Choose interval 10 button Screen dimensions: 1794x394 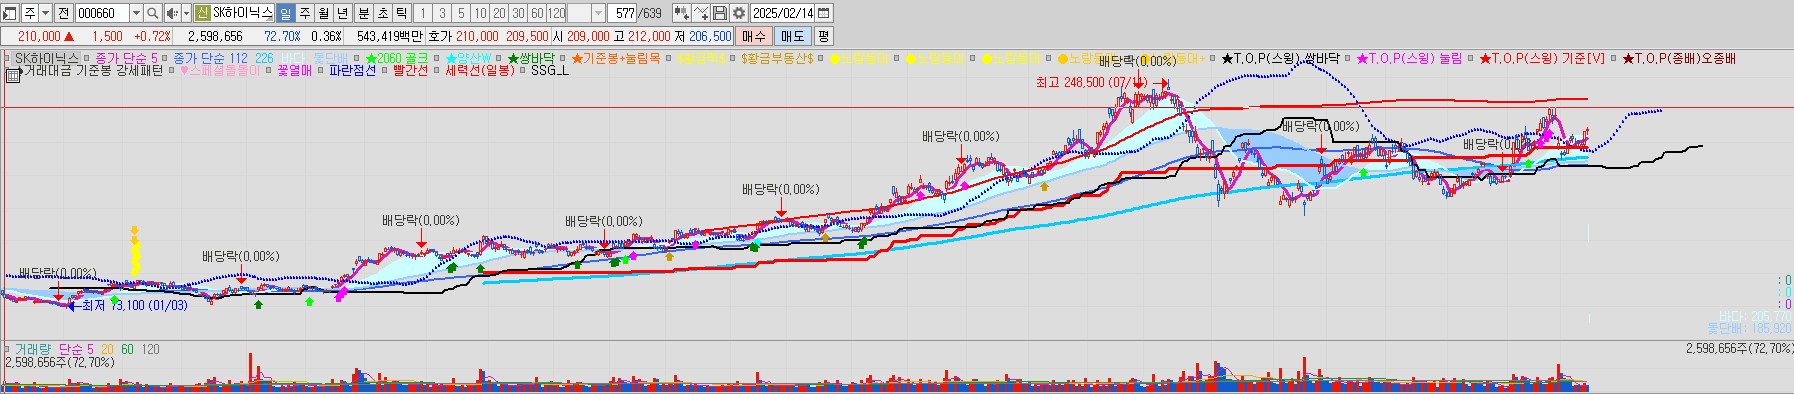pyautogui.click(x=480, y=13)
